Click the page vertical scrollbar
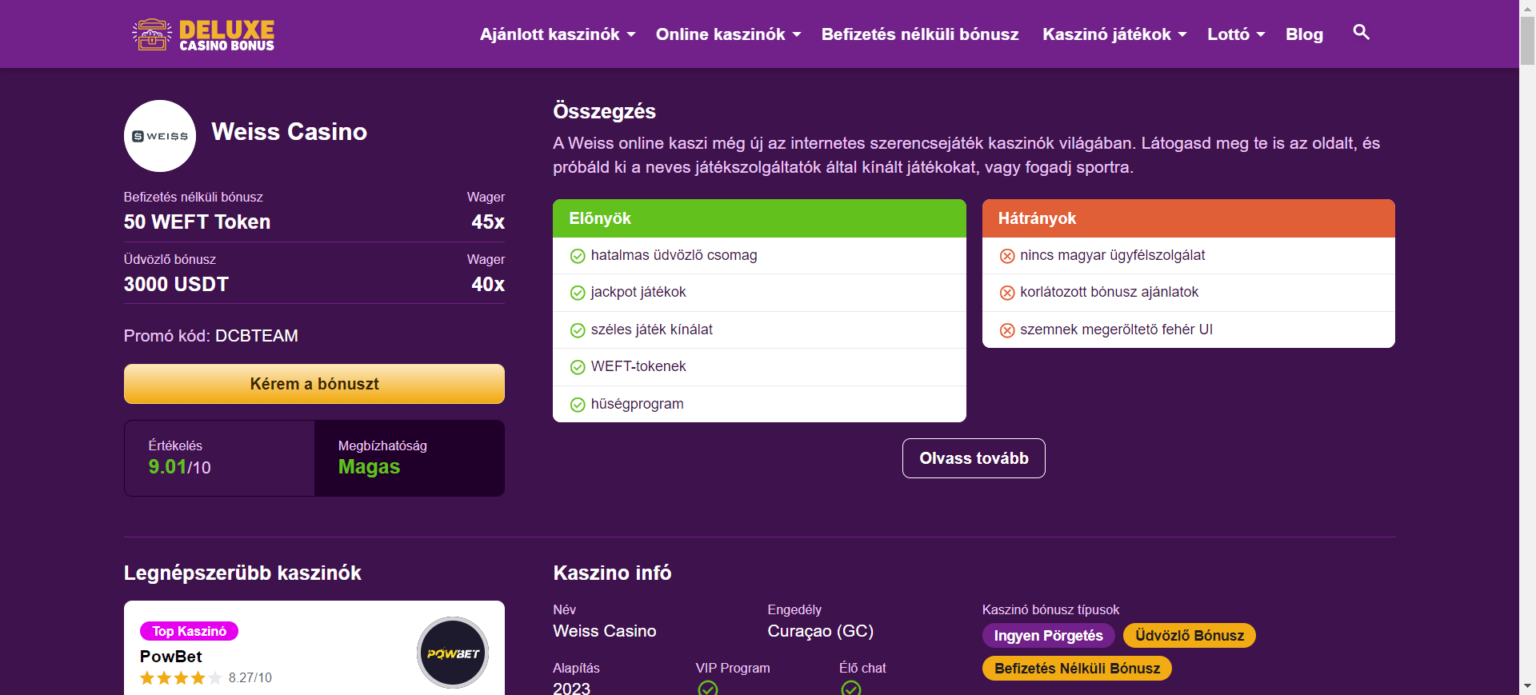 click(1527, 300)
